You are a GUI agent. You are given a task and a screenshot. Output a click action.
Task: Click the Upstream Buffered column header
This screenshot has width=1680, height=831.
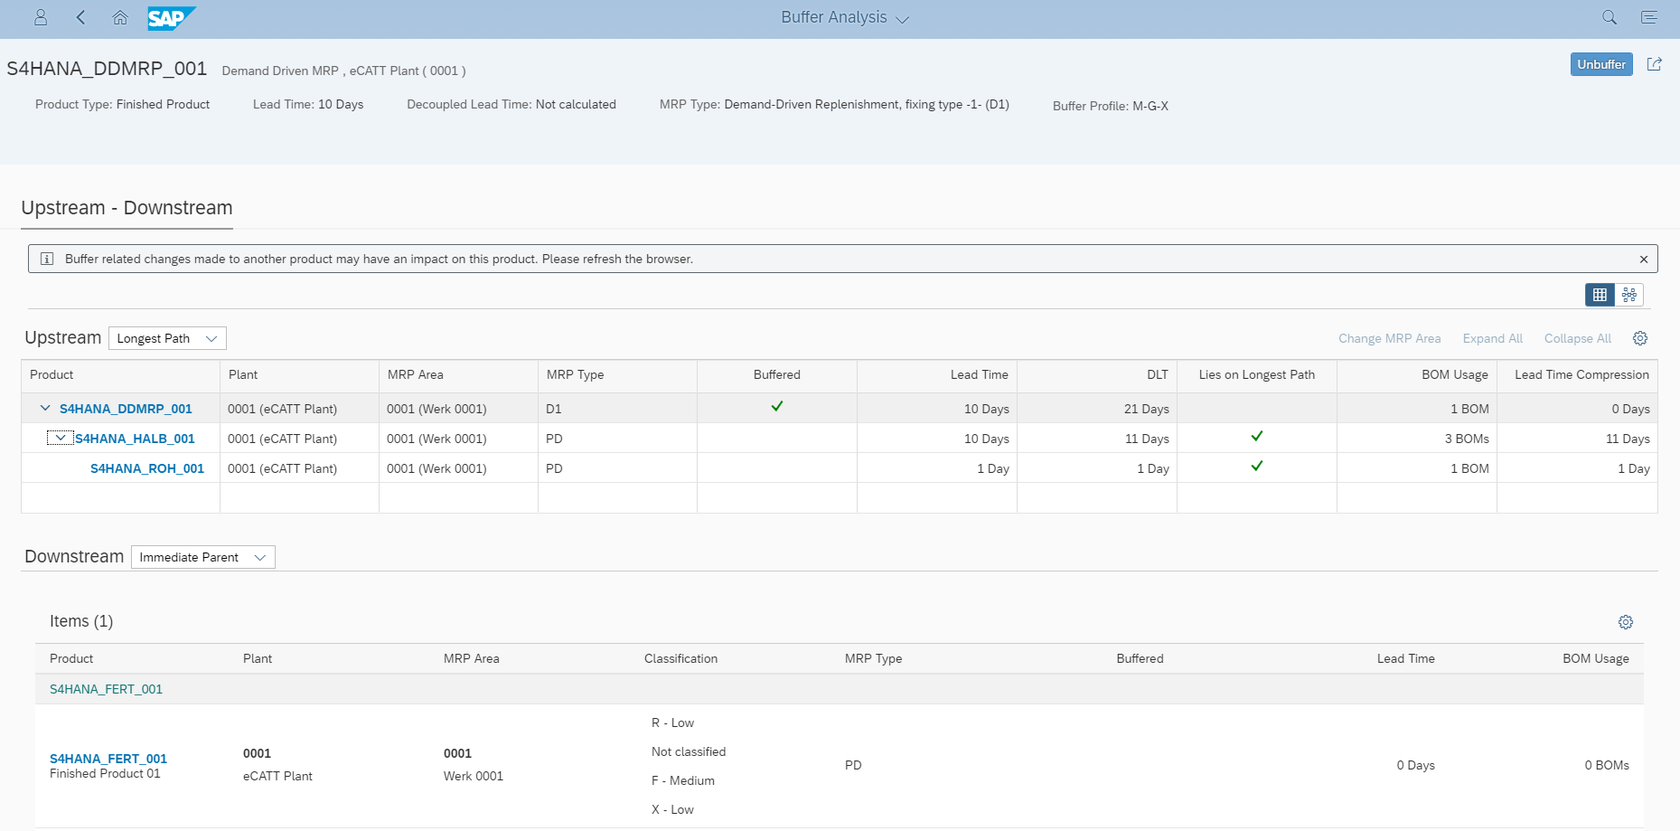tap(777, 375)
